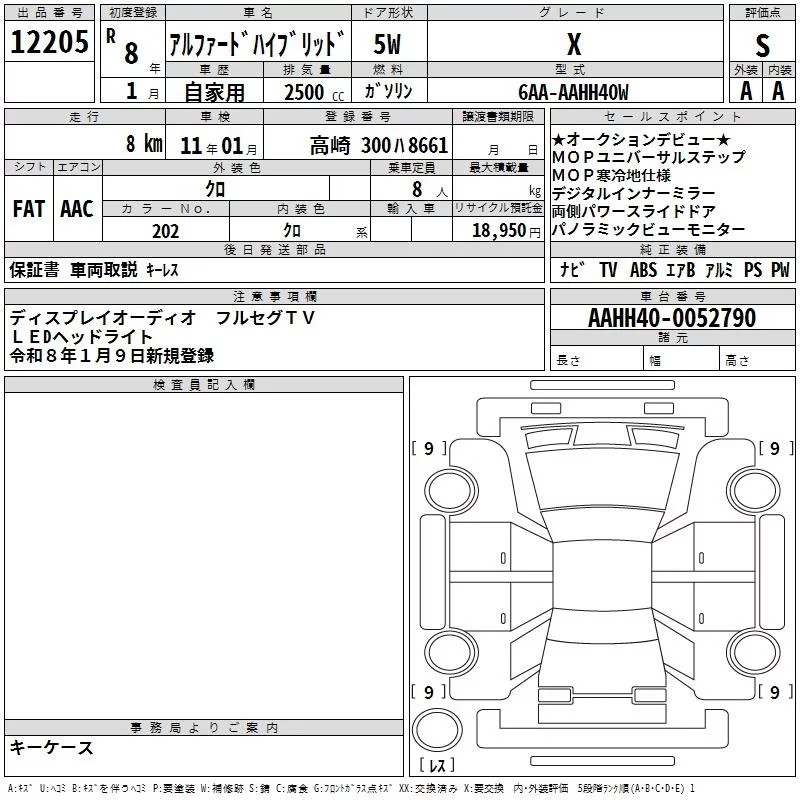Click the FAT shift type cell
The height and width of the screenshot is (800, 800).
pyautogui.click(x=28, y=209)
